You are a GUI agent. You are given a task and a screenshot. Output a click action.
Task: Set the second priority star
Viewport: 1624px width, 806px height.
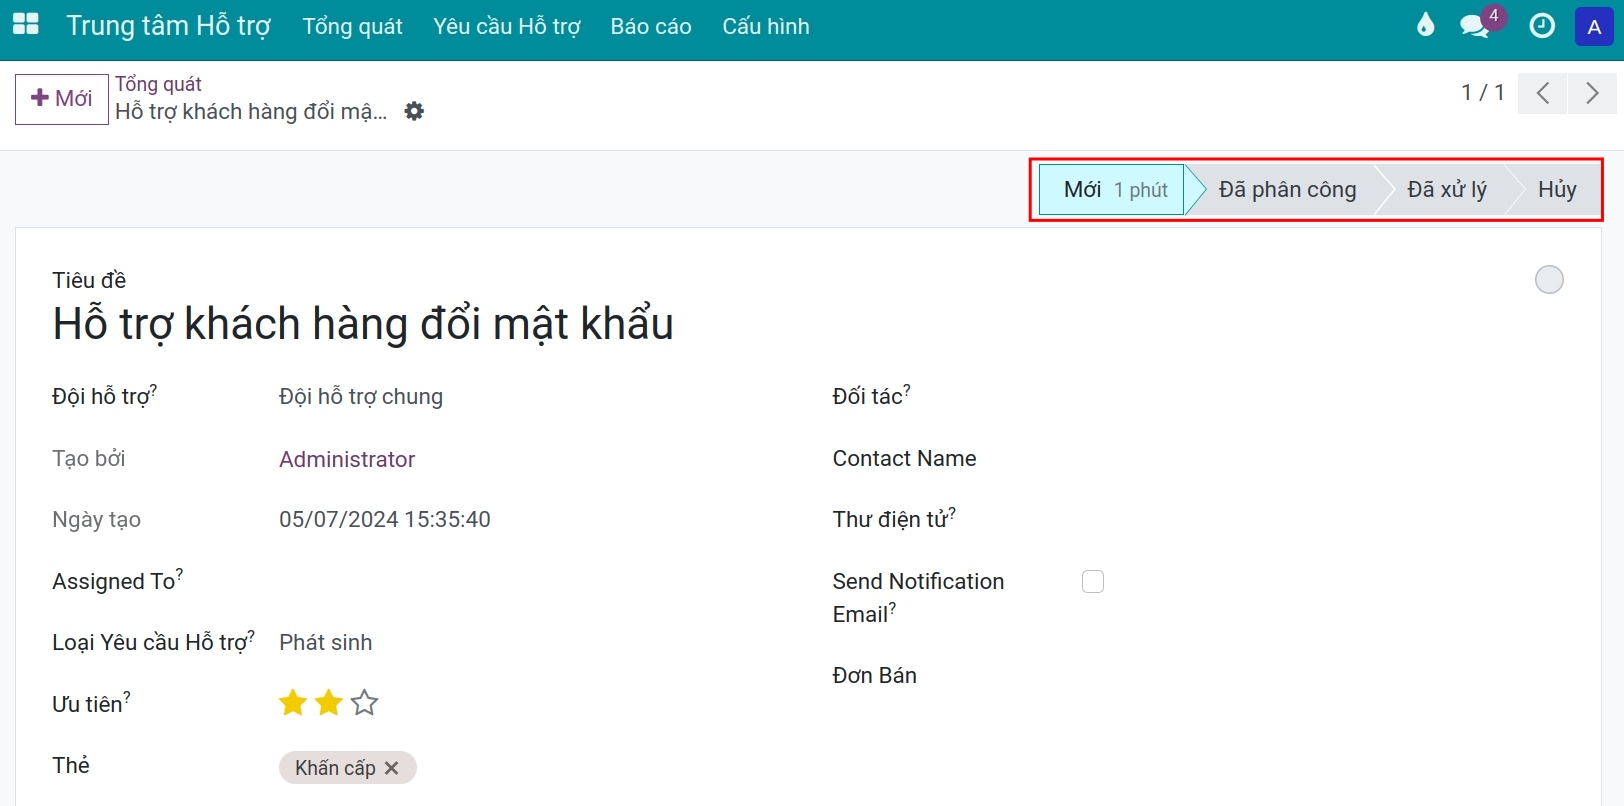click(328, 703)
